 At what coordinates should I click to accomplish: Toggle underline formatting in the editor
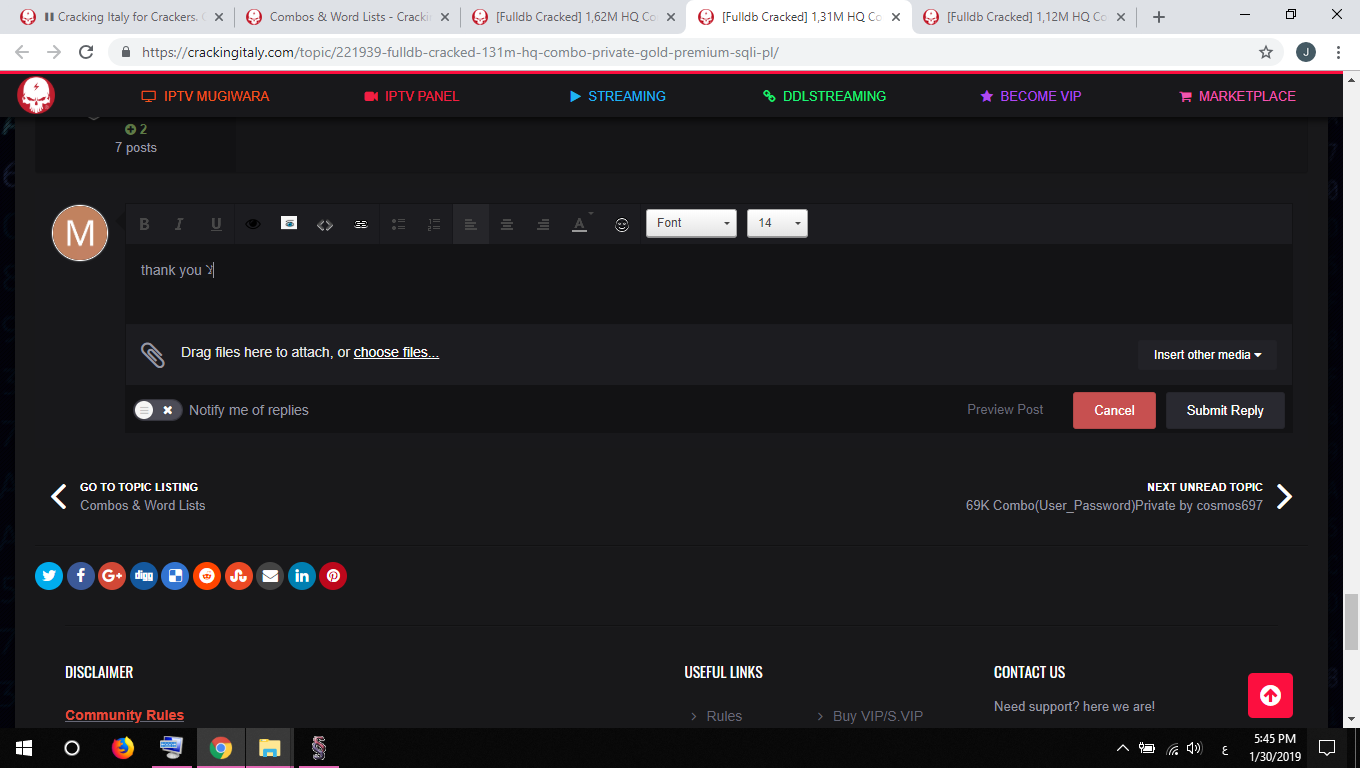(216, 225)
